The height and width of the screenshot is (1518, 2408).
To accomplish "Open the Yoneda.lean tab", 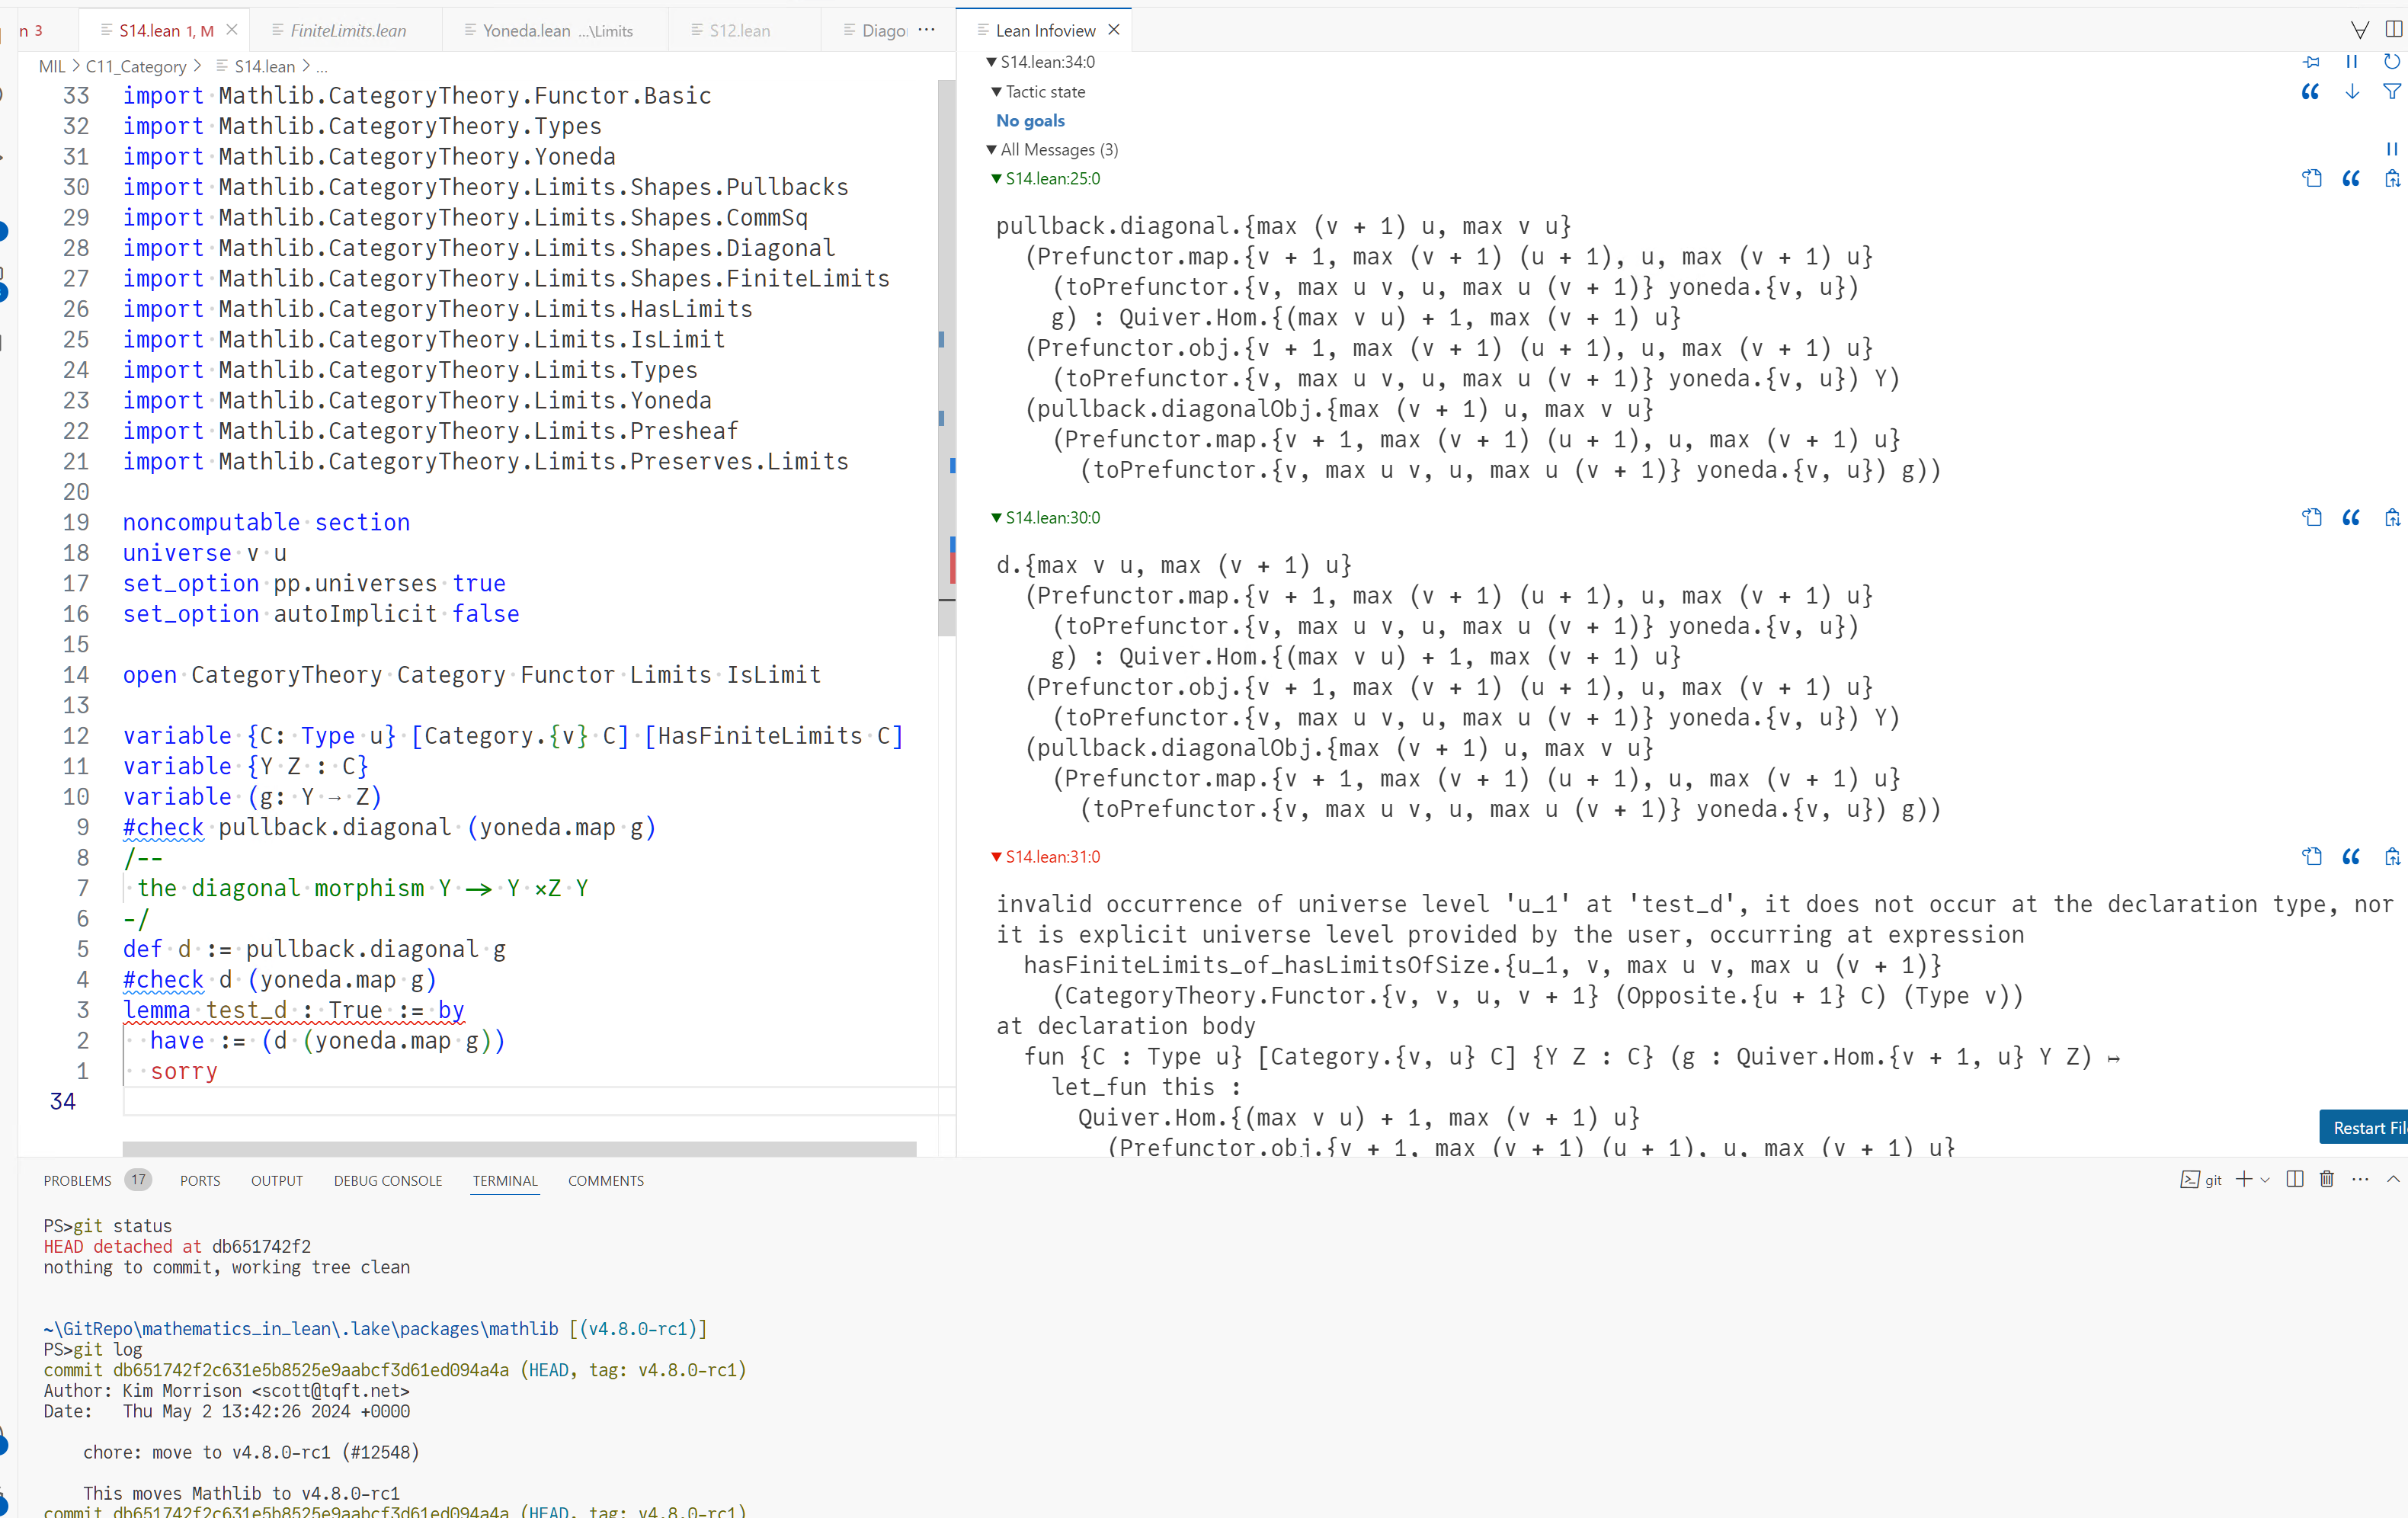I will [556, 30].
